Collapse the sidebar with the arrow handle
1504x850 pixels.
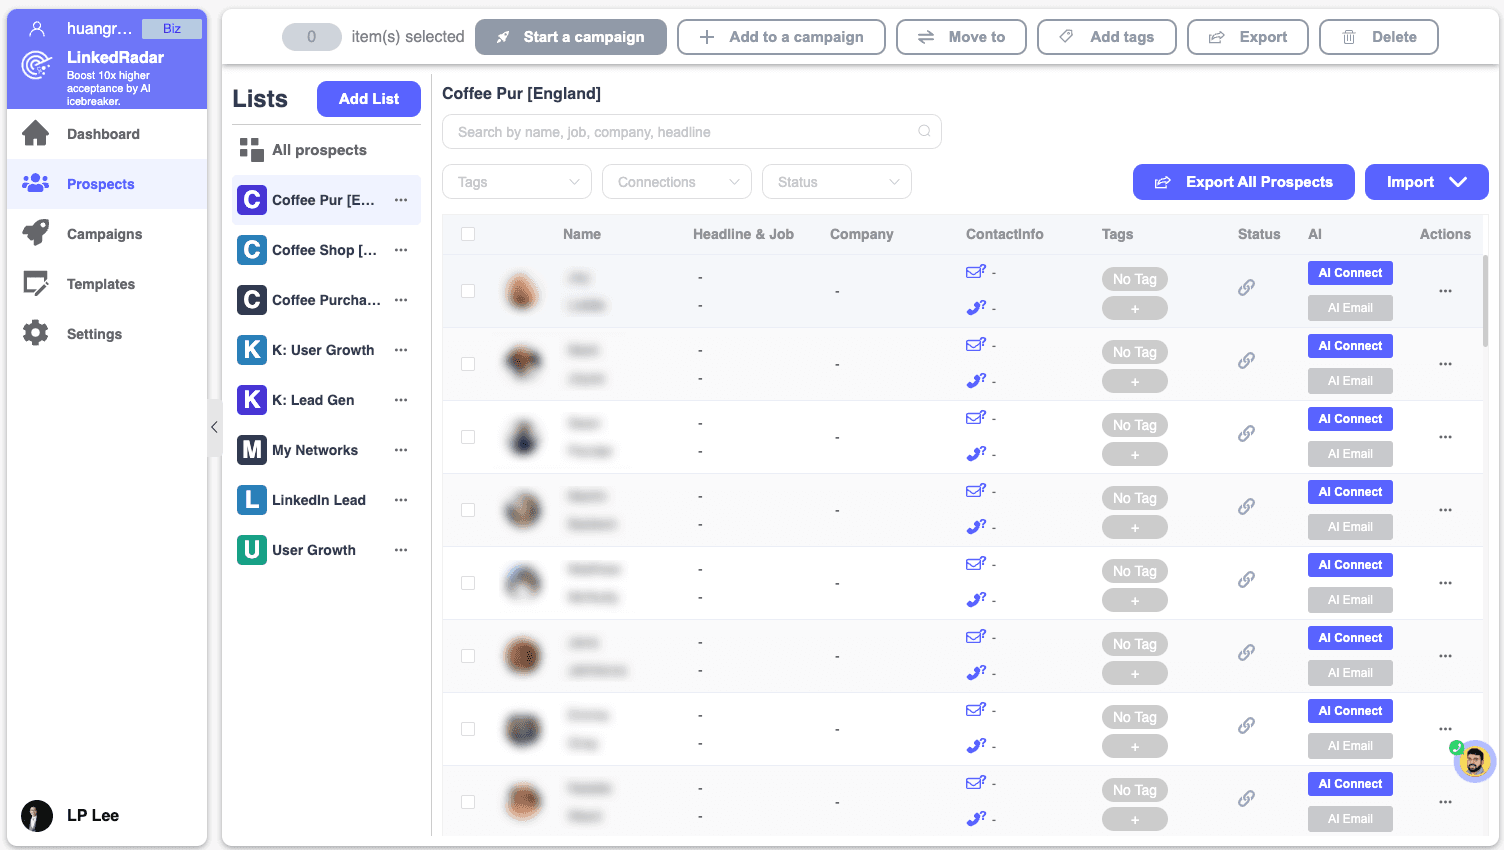[x=214, y=427]
